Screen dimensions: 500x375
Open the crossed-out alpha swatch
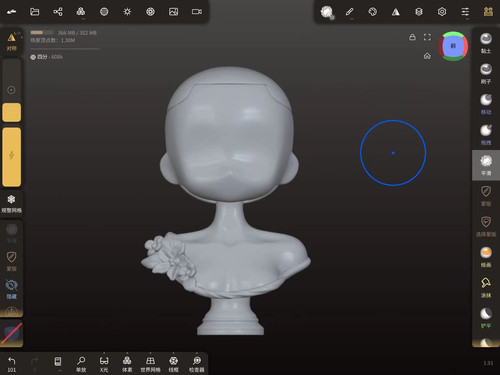(12, 333)
